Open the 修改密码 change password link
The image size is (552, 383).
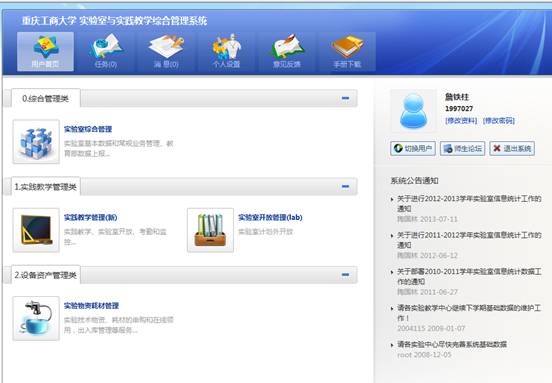(x=499, y=121)
